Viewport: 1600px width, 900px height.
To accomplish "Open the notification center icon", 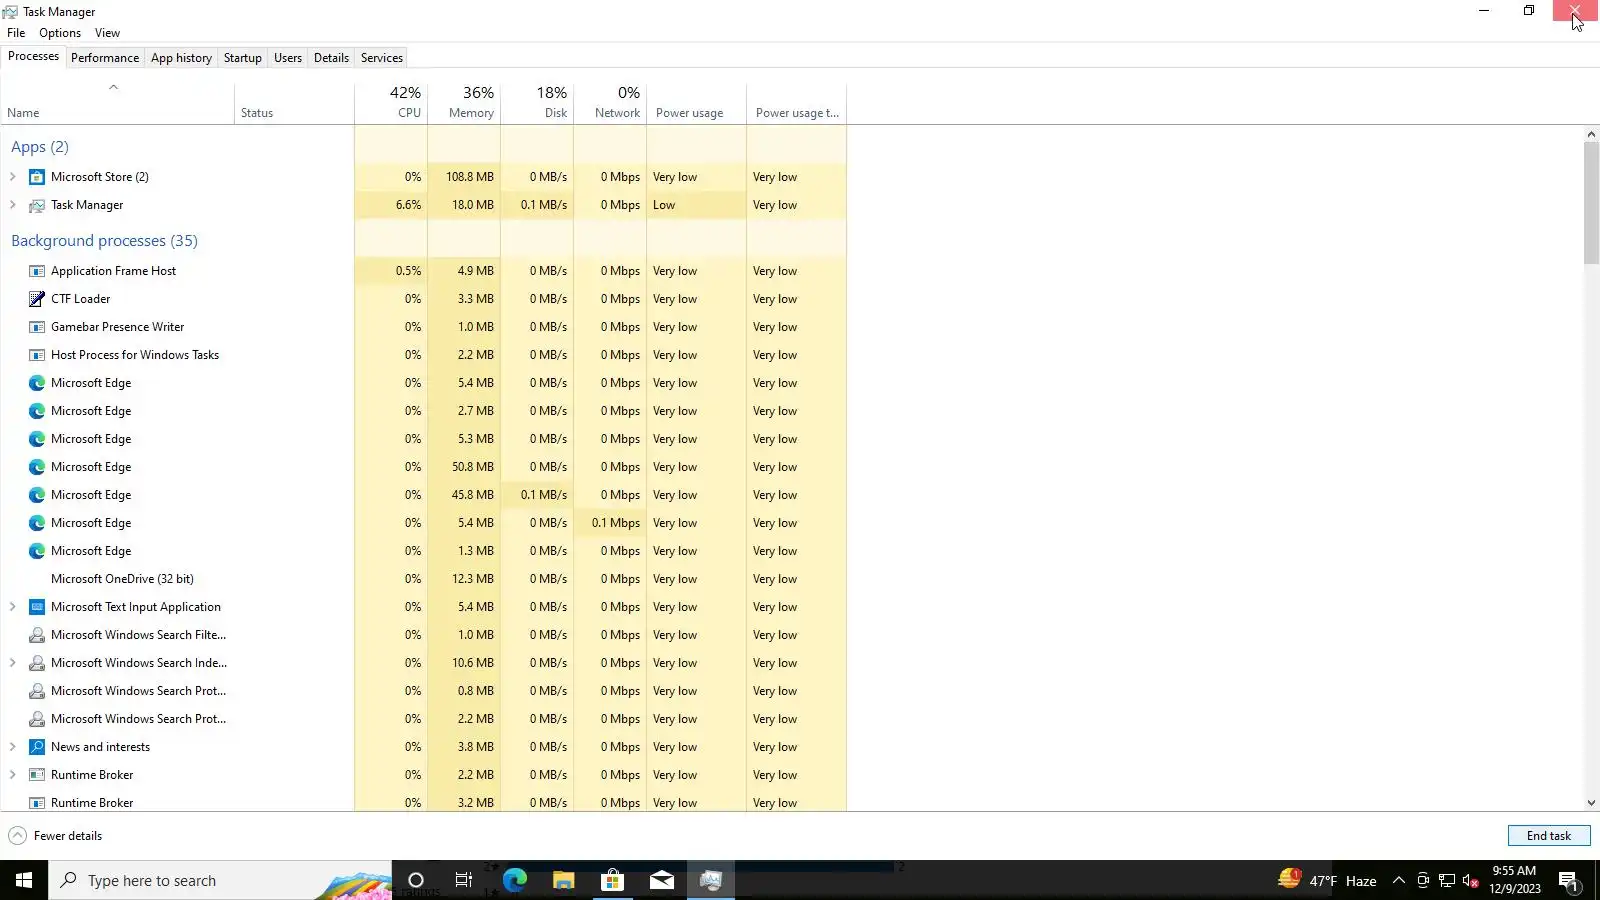I will pos(1568,881).
